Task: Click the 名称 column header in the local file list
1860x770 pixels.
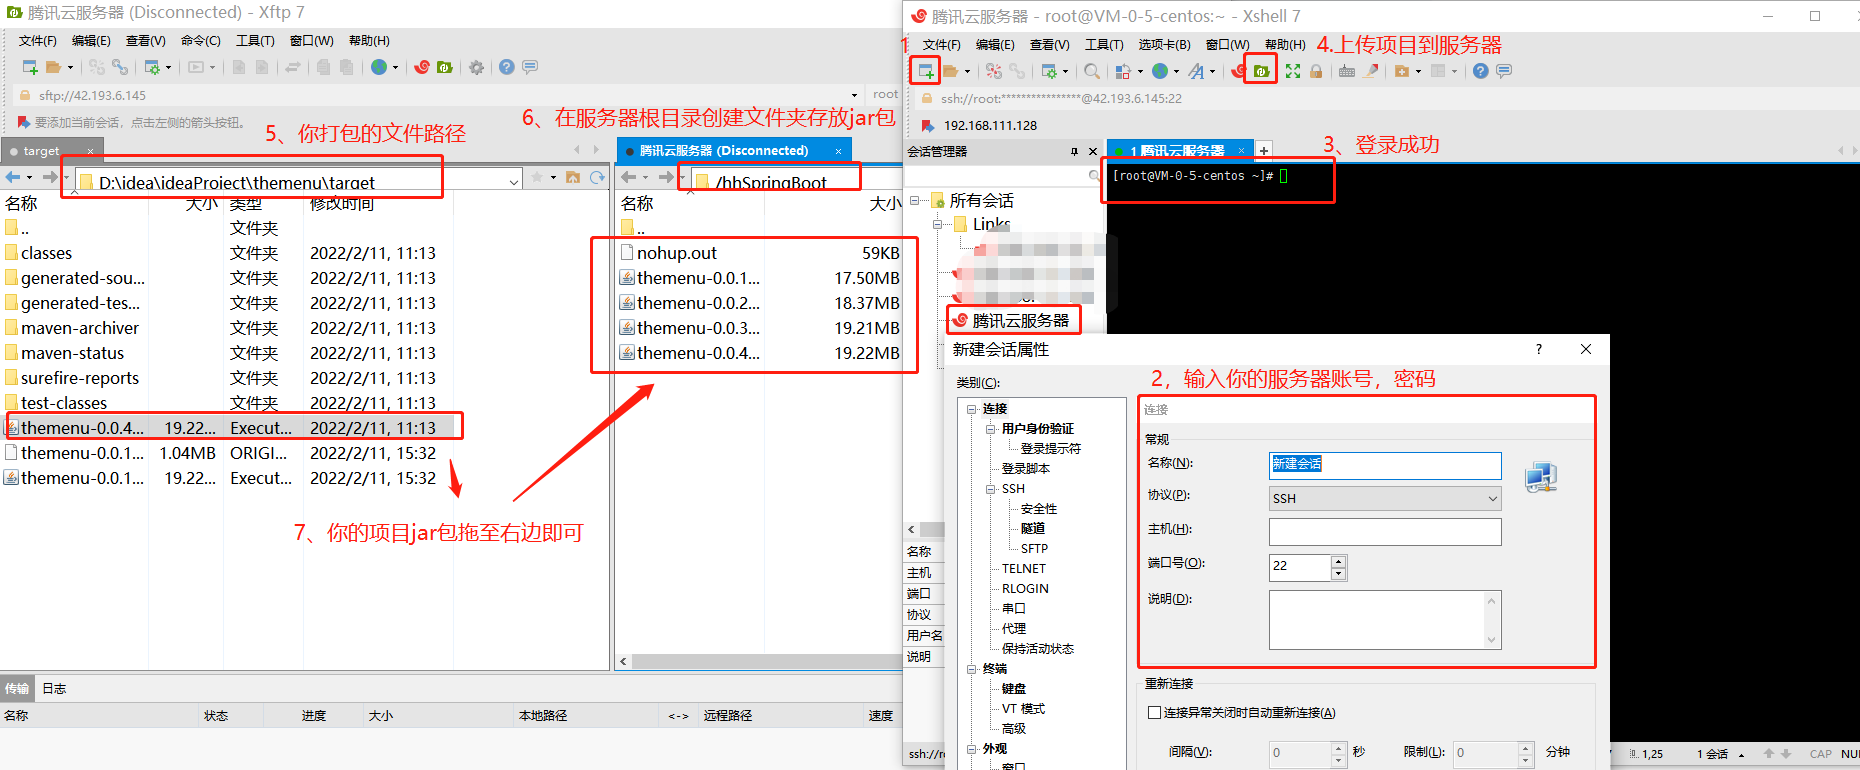Action: [x=21, y=203]
